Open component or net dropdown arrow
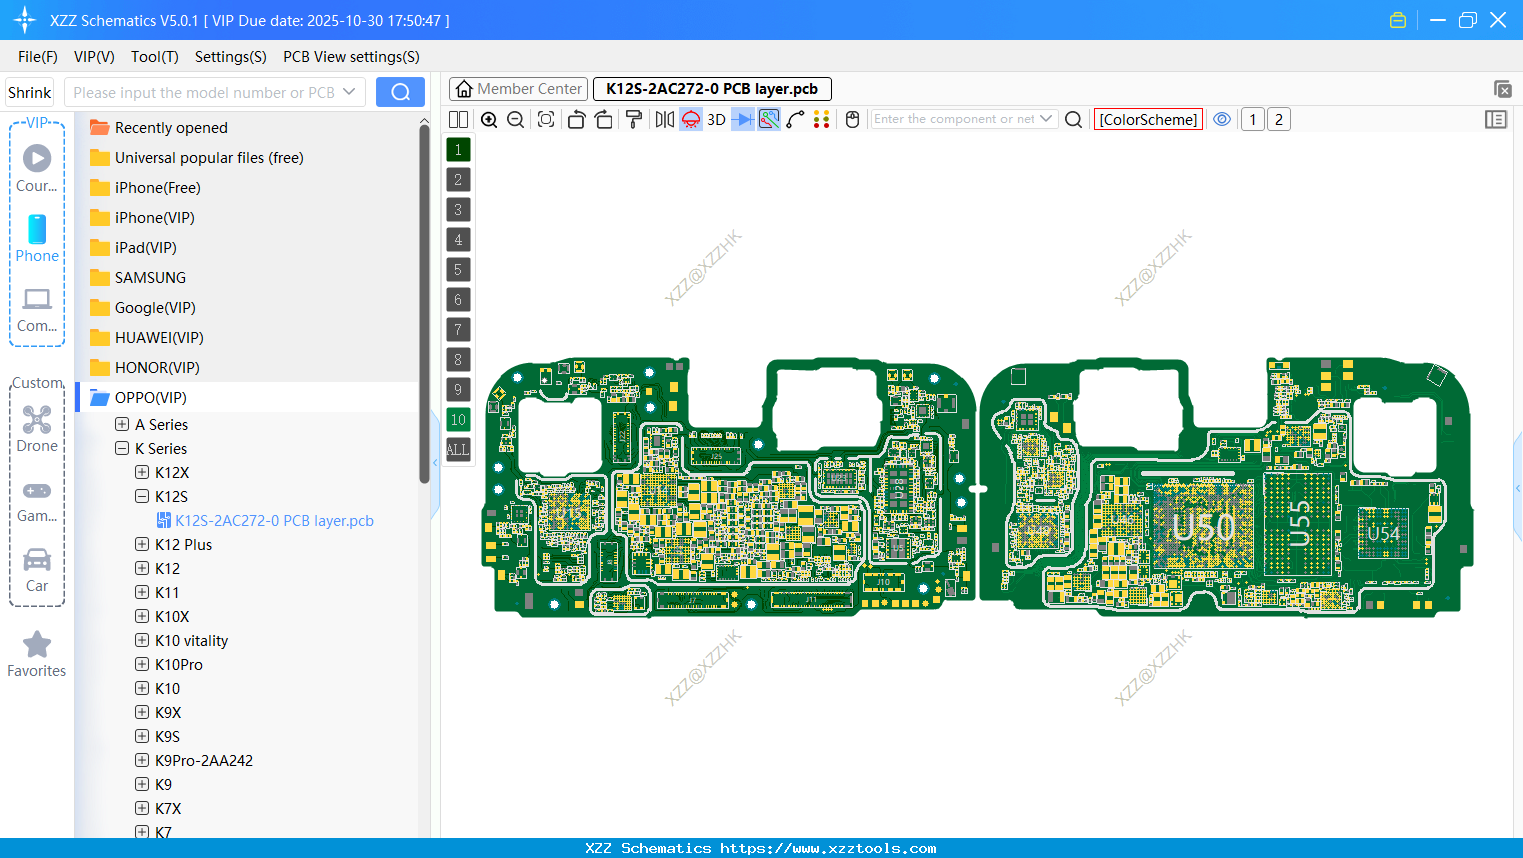Image resolution: width=1523 pixels, height=858 pixels. (x=1046, y=119)
